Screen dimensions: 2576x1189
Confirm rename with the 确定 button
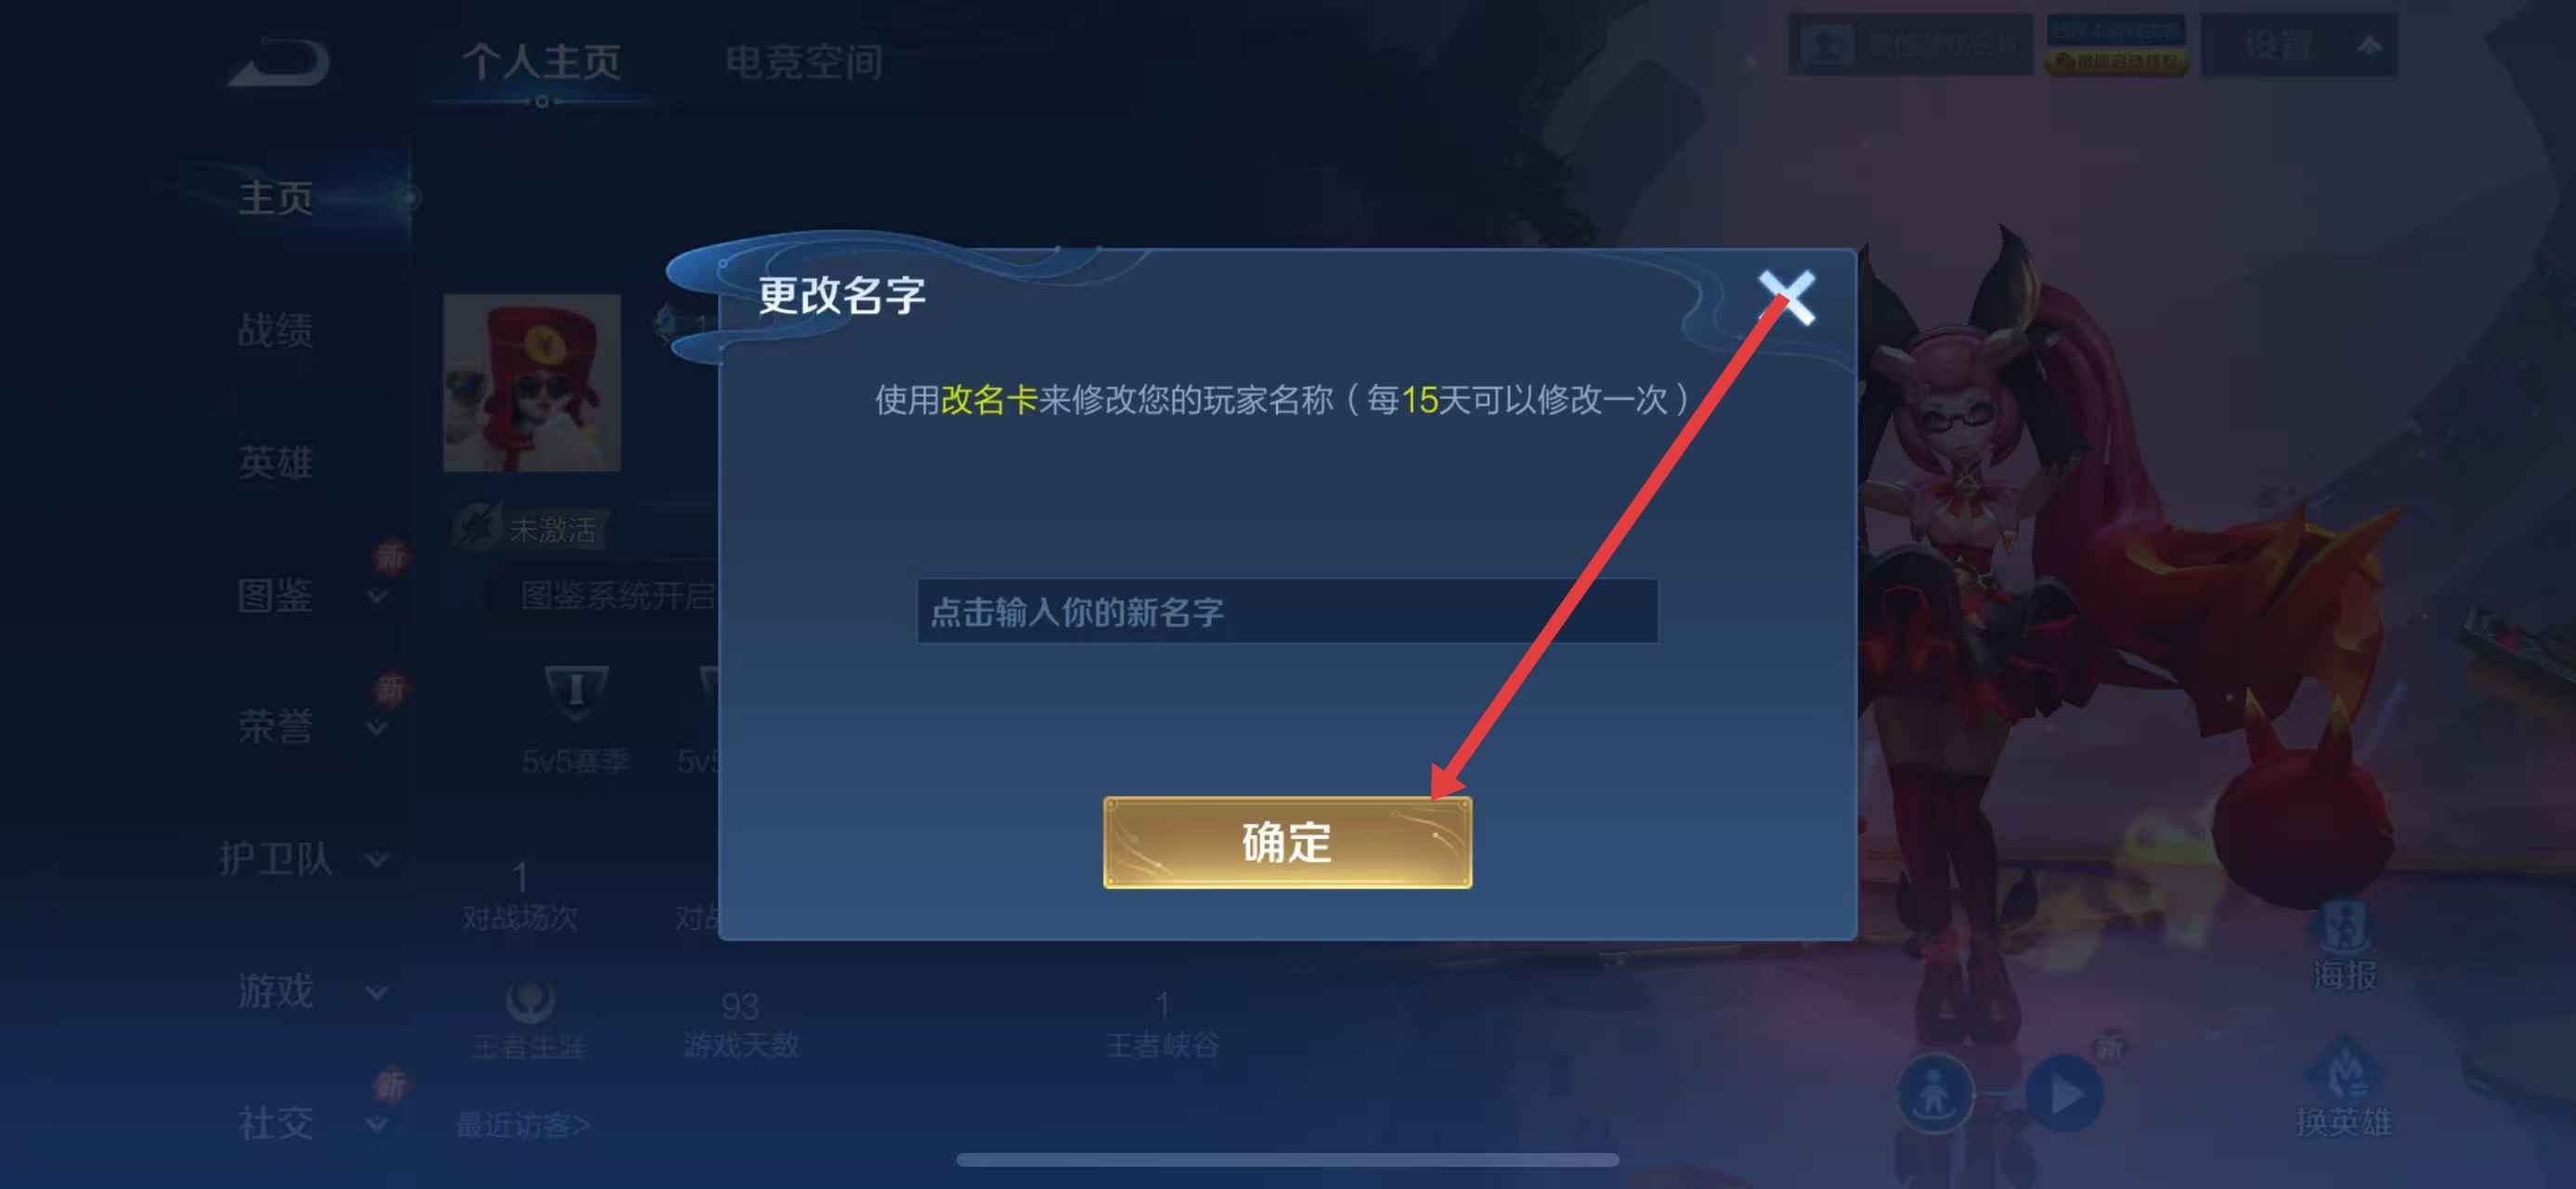point(1287,842)
